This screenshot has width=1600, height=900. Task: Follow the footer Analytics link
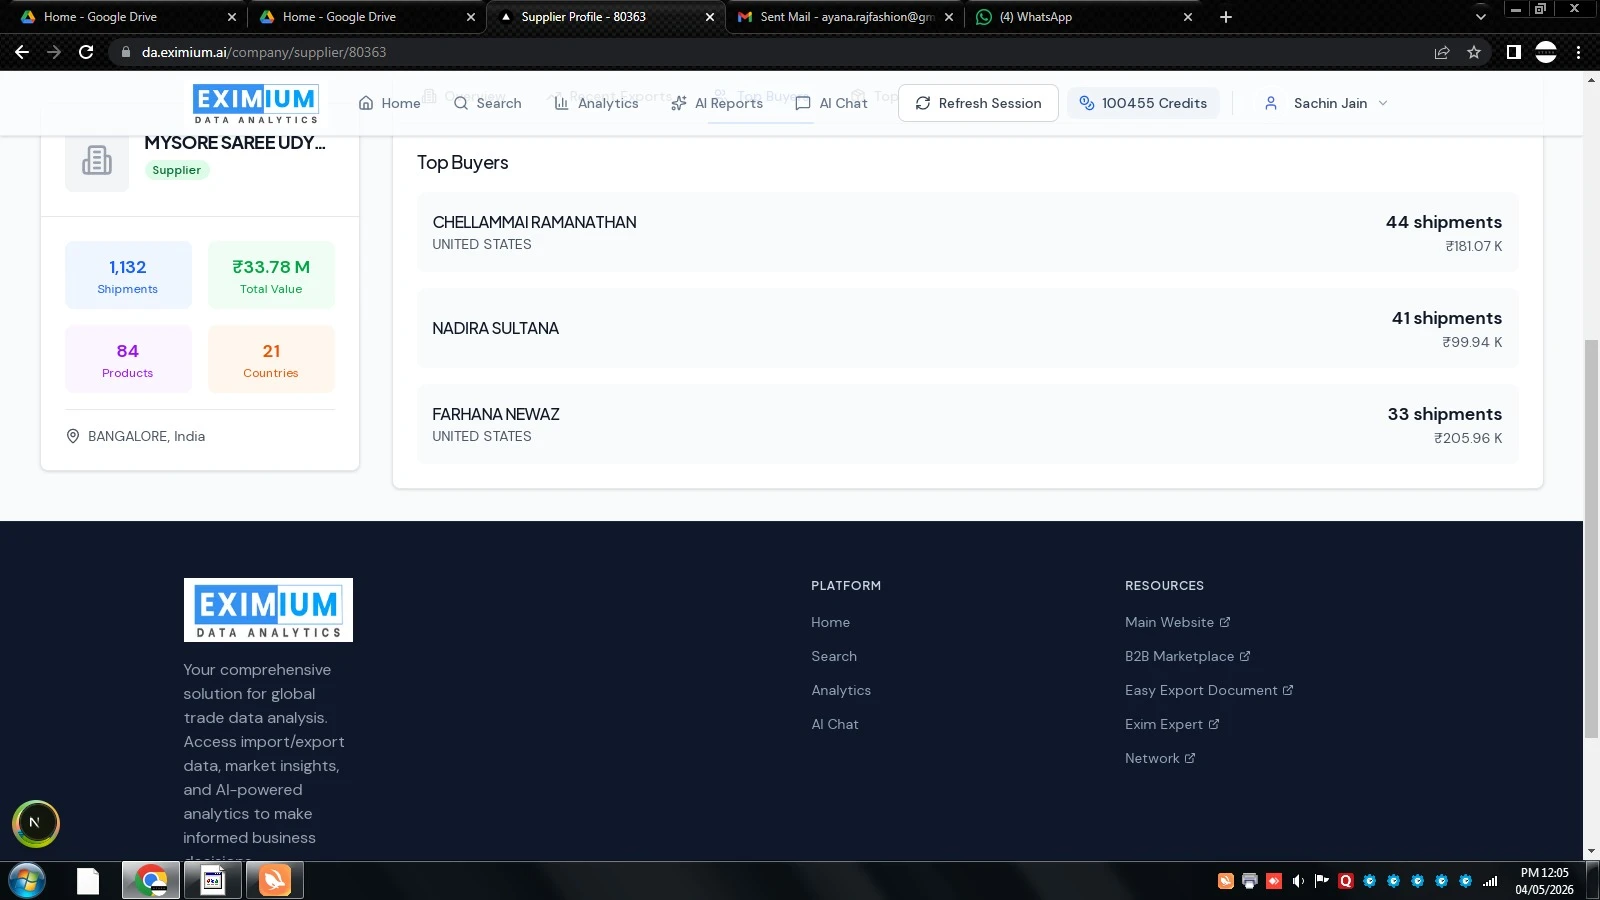[x=841, y=690]
